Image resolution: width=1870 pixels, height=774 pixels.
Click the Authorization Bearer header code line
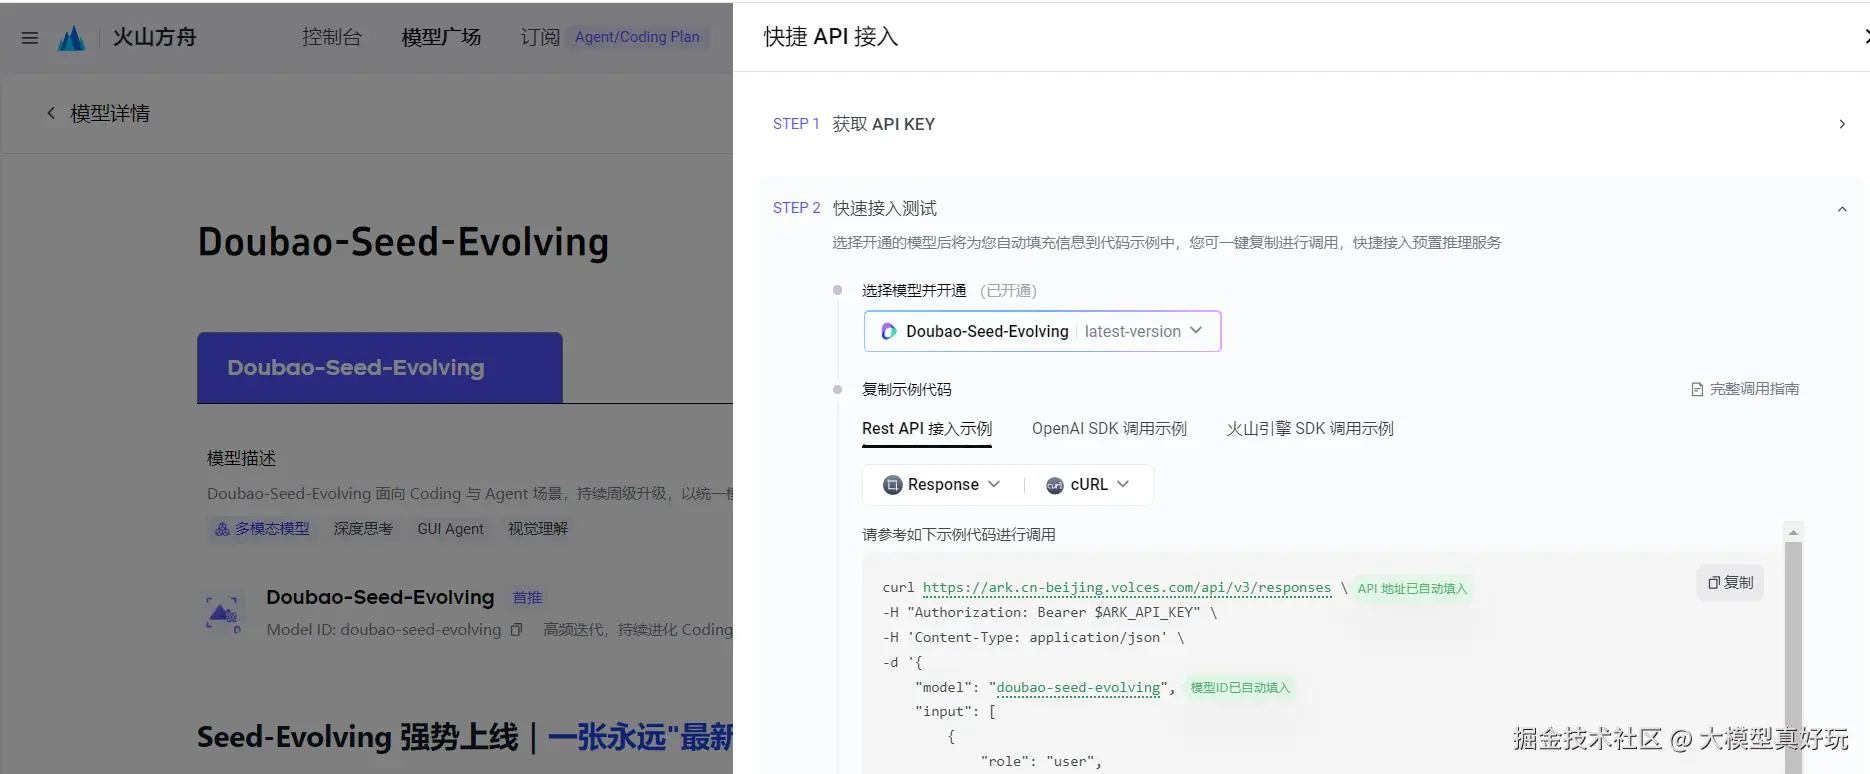(1050, 613)
